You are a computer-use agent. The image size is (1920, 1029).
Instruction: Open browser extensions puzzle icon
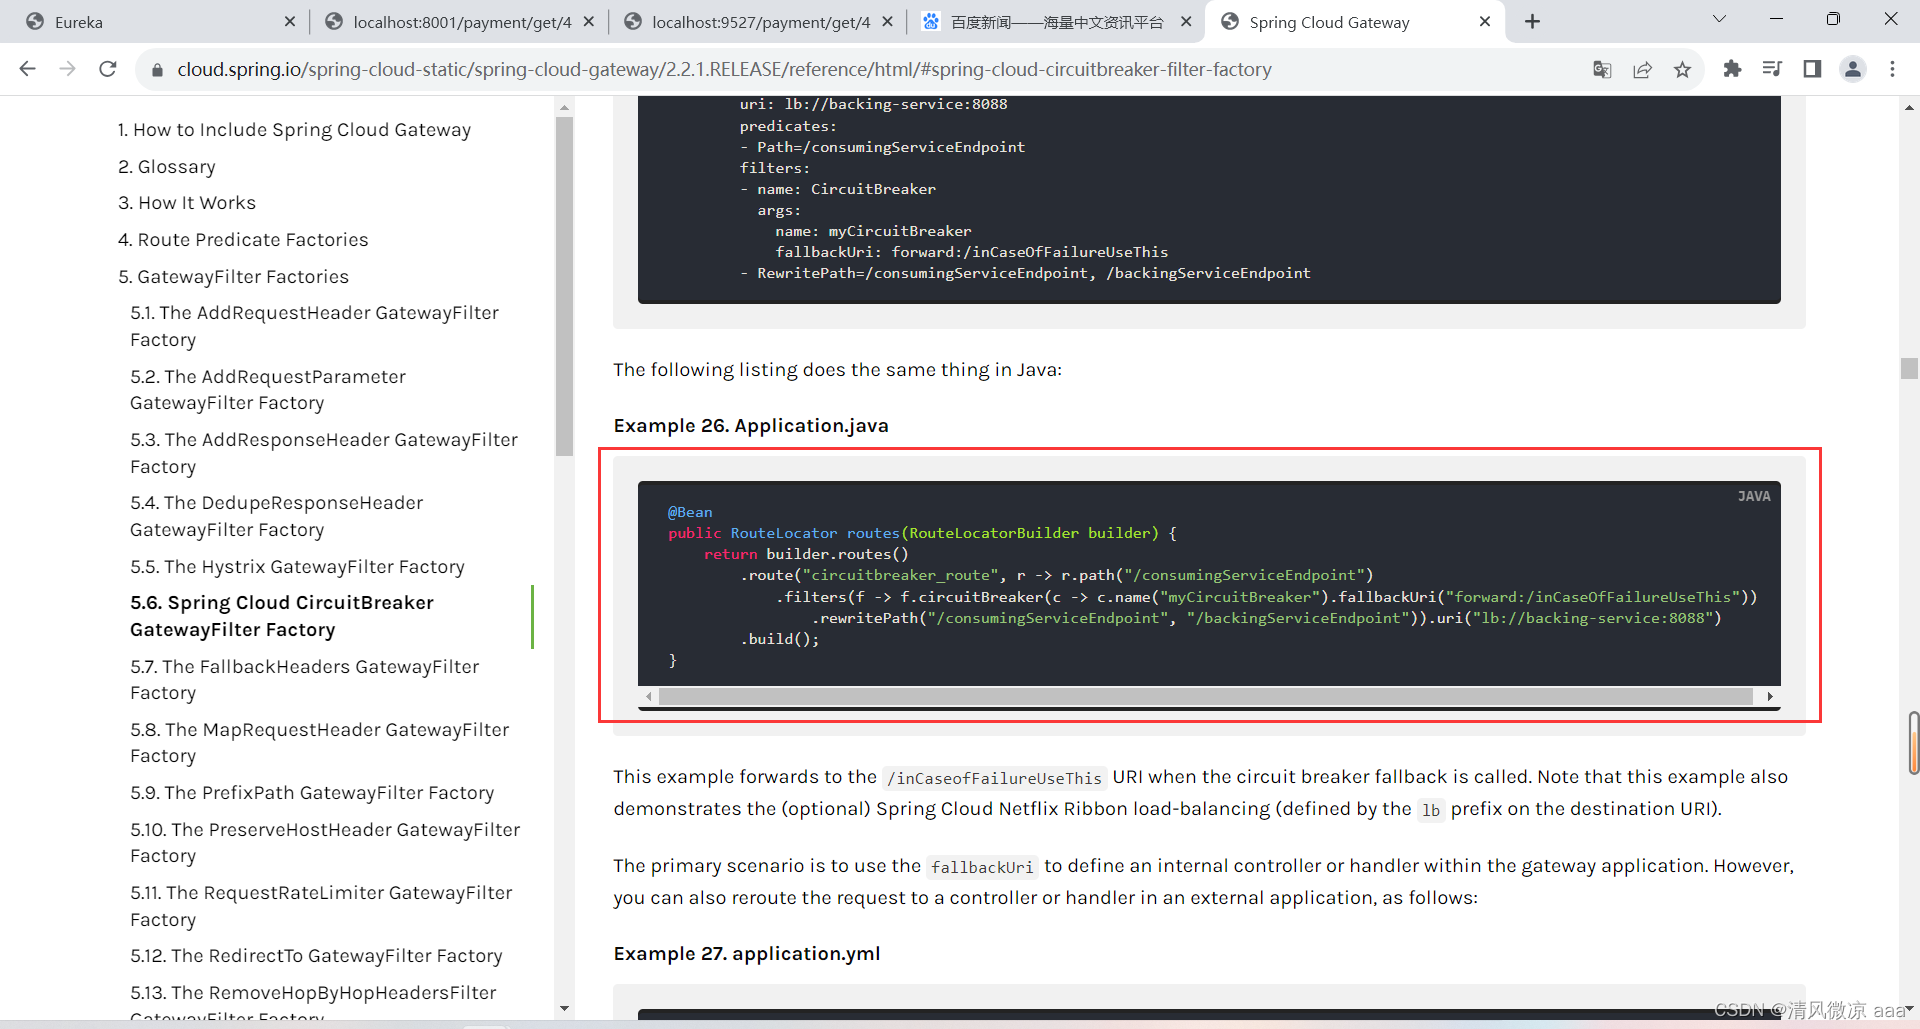1732,69
